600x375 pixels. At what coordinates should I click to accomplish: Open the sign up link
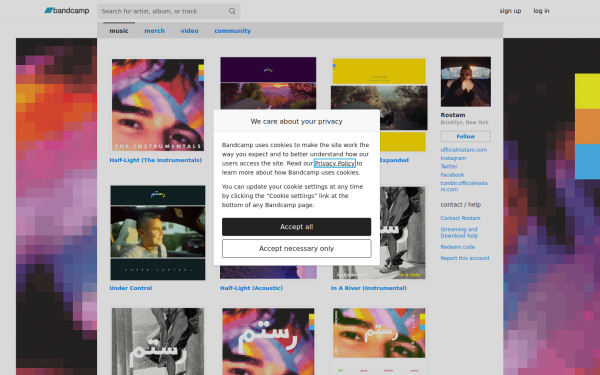pos(510,11)
